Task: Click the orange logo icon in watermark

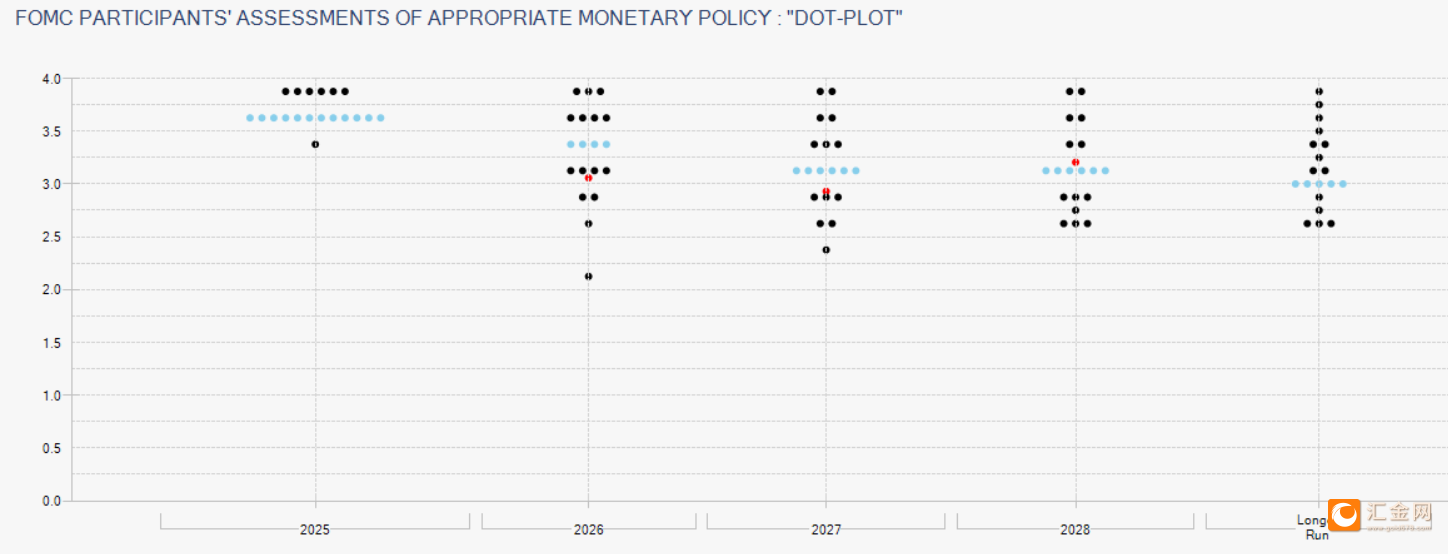Action: coord(1344,515)
